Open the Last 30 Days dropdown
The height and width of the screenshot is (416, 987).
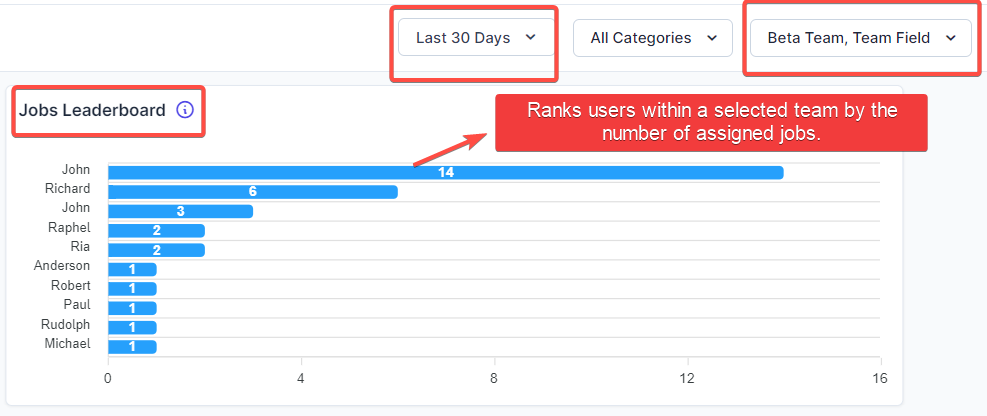pos(475,38)
